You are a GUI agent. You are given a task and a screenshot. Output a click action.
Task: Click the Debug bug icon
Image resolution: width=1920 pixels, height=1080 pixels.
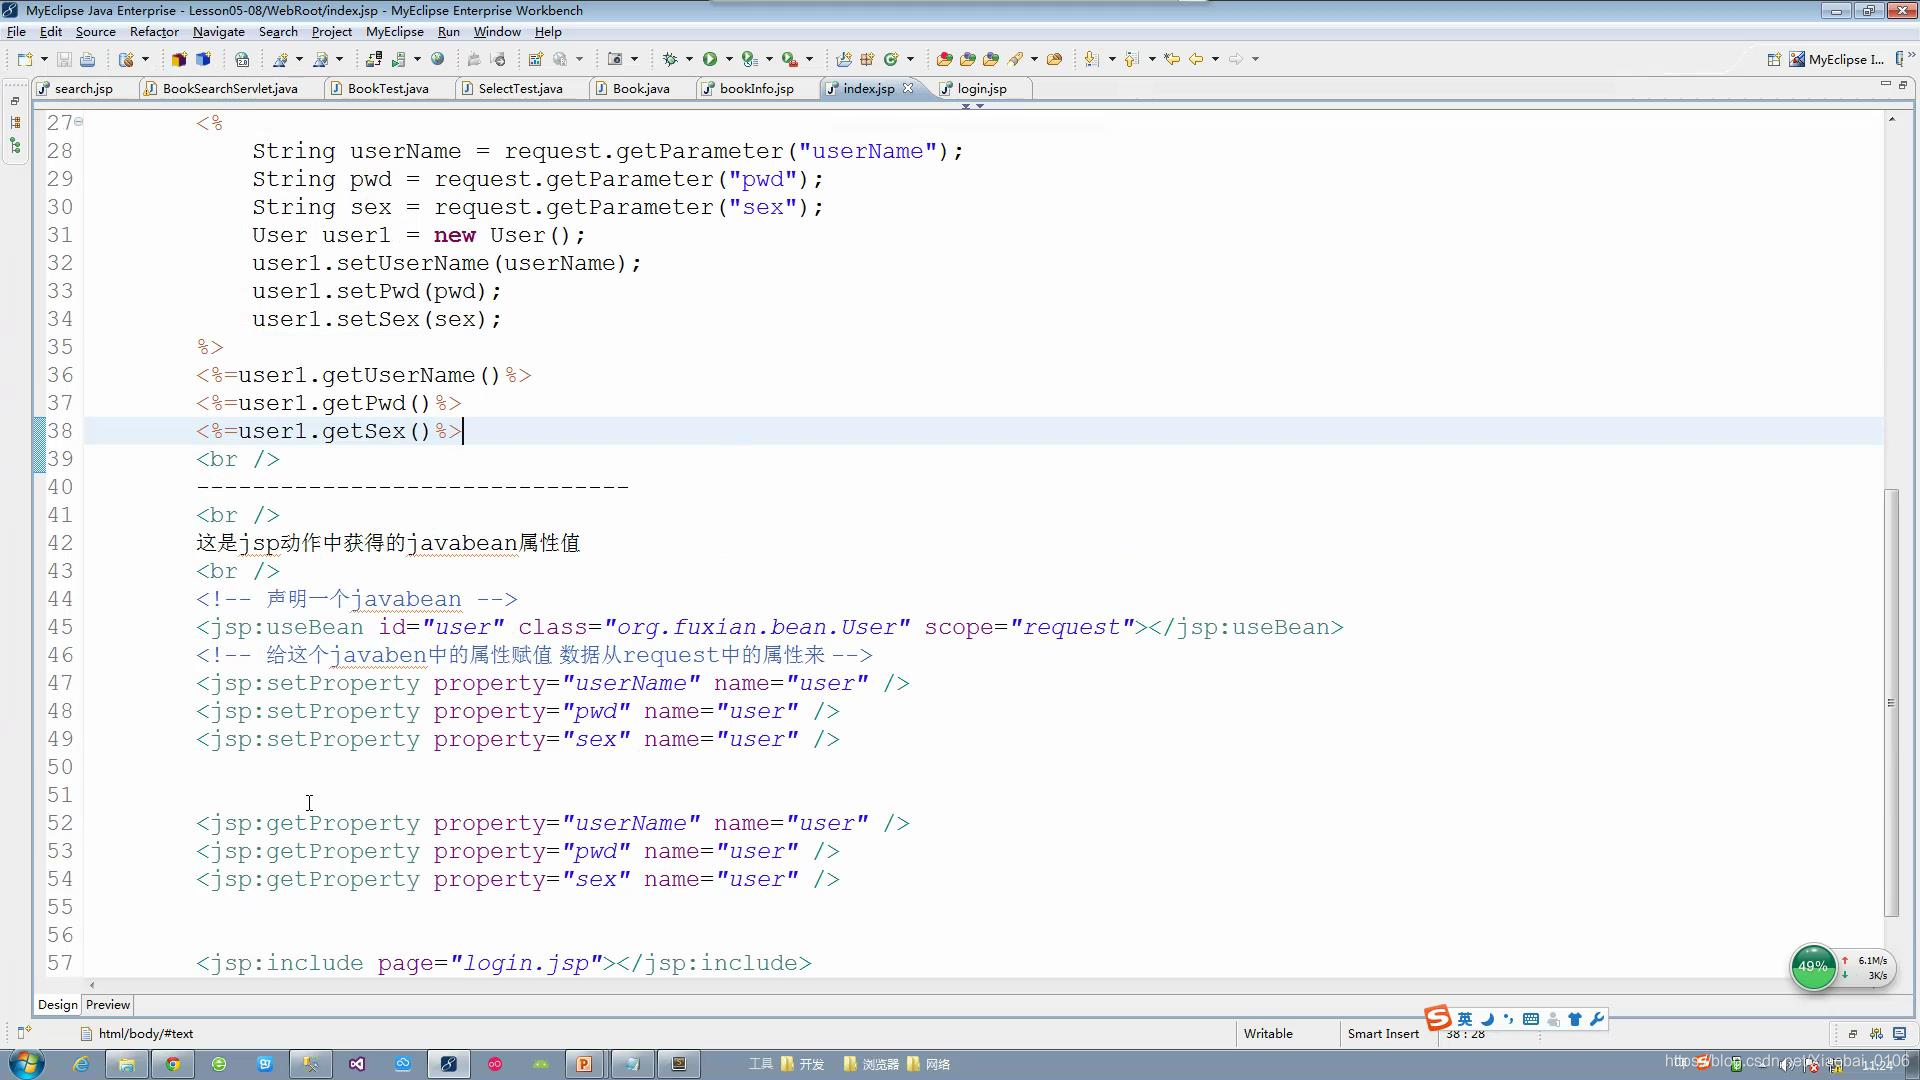click(x=670, y=59)
